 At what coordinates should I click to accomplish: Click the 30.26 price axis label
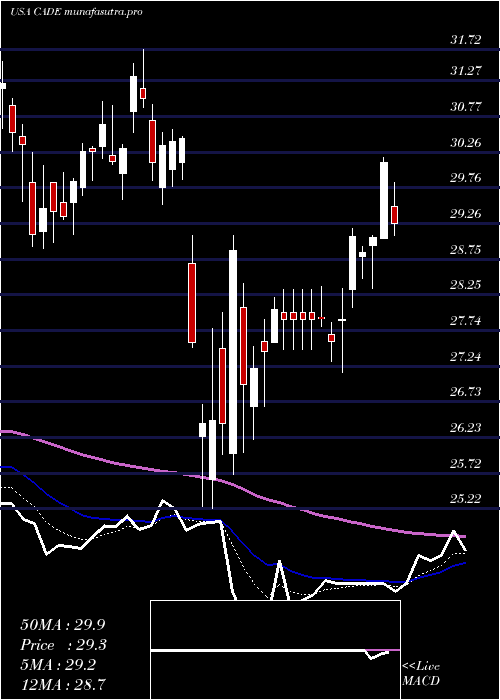pos(466,143)
